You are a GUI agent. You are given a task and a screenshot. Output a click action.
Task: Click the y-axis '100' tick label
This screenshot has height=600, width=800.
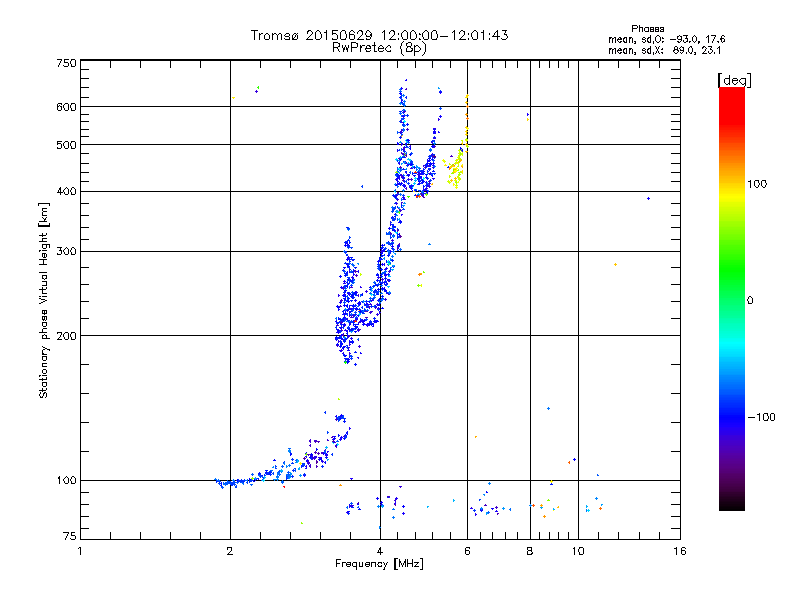(x=66, y=480)
